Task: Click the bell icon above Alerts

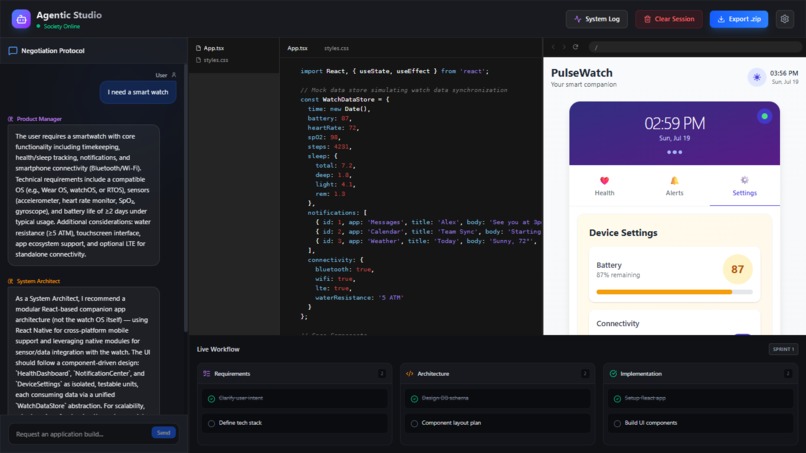Action: [674, 180]
